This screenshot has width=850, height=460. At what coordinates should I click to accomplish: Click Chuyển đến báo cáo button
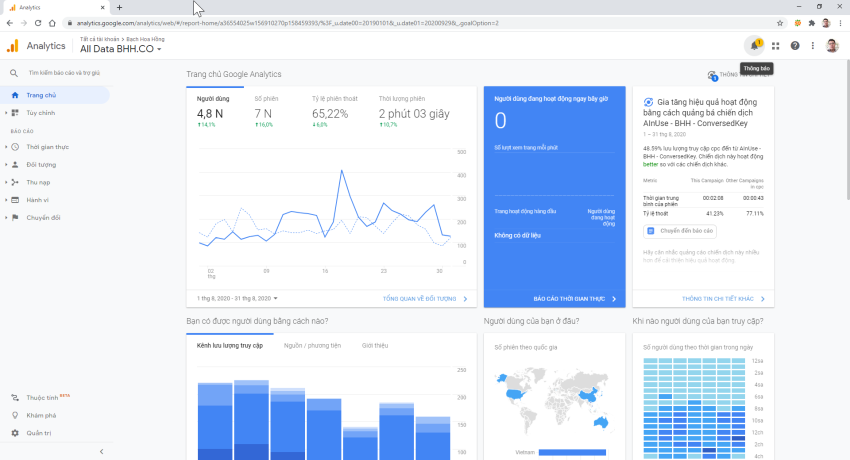680,231
